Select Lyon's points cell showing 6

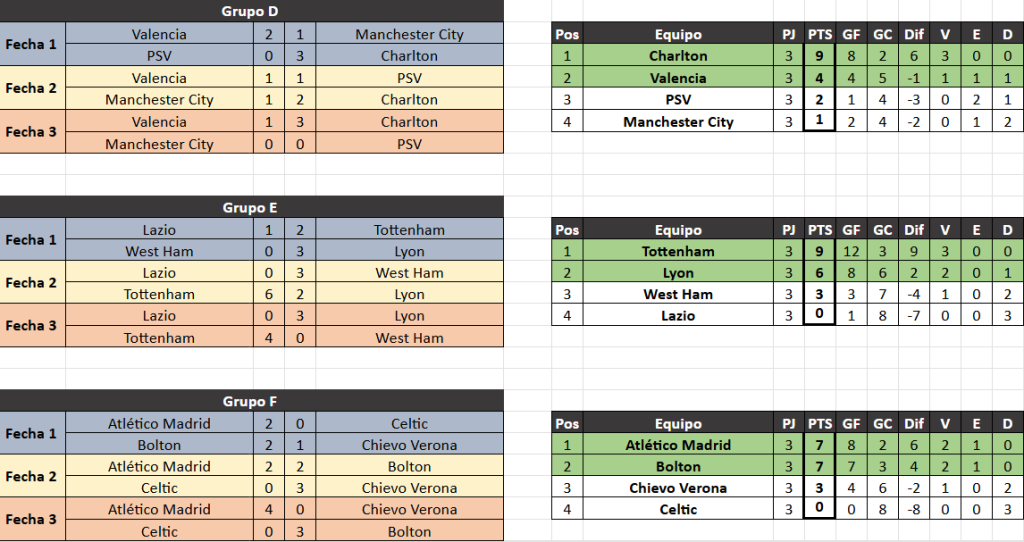(820, 273)
